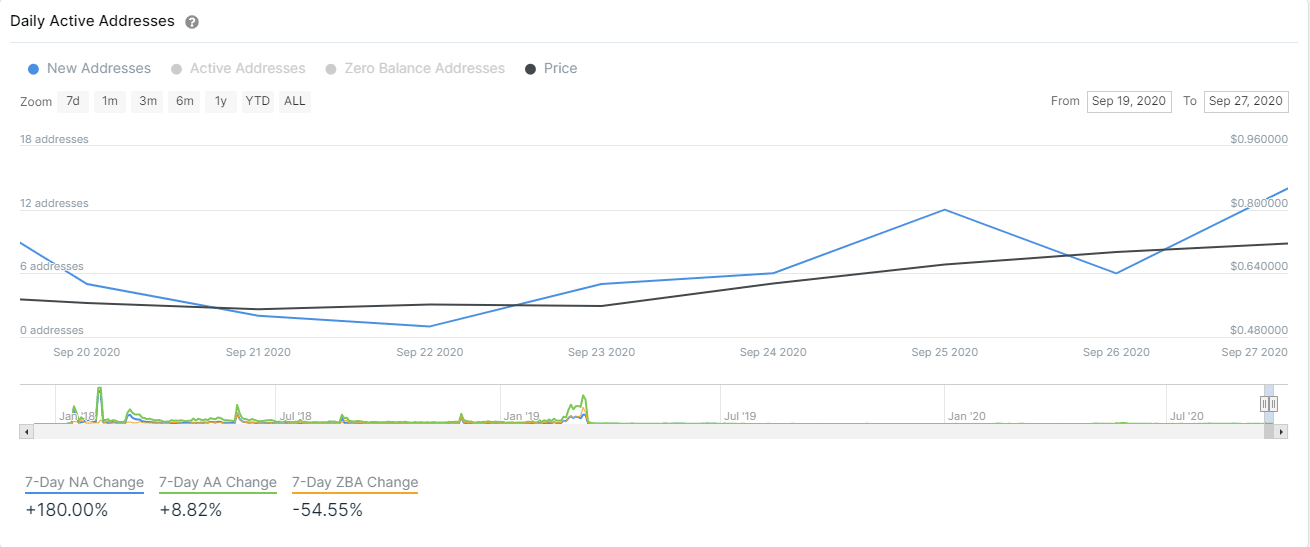Image resolution: width=1310 pixels, height=547 pixels.
Task: Click the navigator scrollbar left arrow
Action: click(x=27, y=431)
